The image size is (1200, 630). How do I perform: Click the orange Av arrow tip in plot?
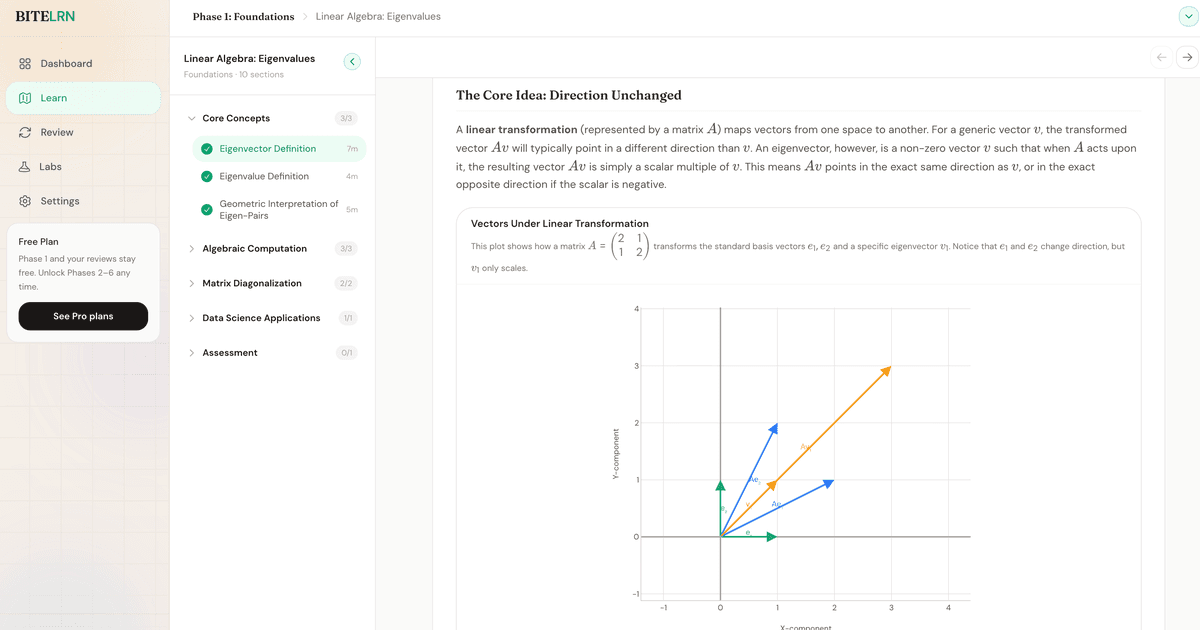click(885, 372)
